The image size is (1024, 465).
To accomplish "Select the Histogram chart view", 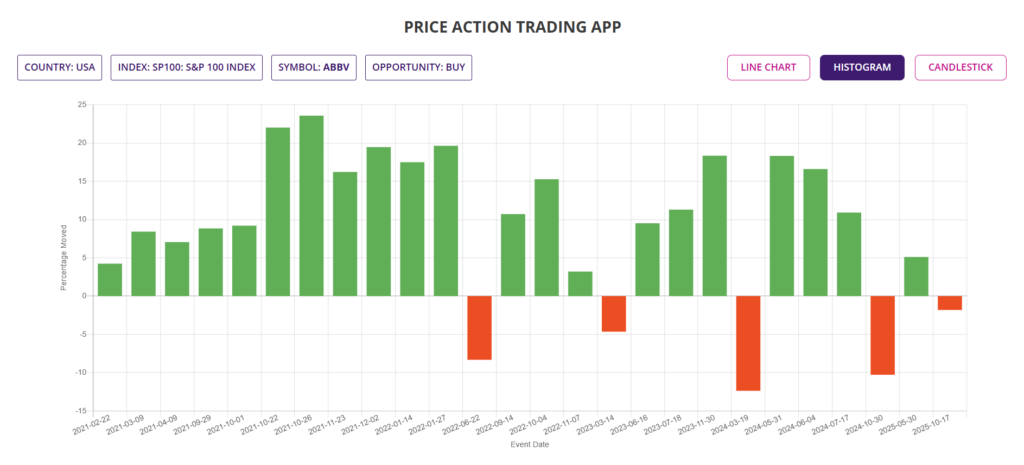I will (x=861, y=68).
